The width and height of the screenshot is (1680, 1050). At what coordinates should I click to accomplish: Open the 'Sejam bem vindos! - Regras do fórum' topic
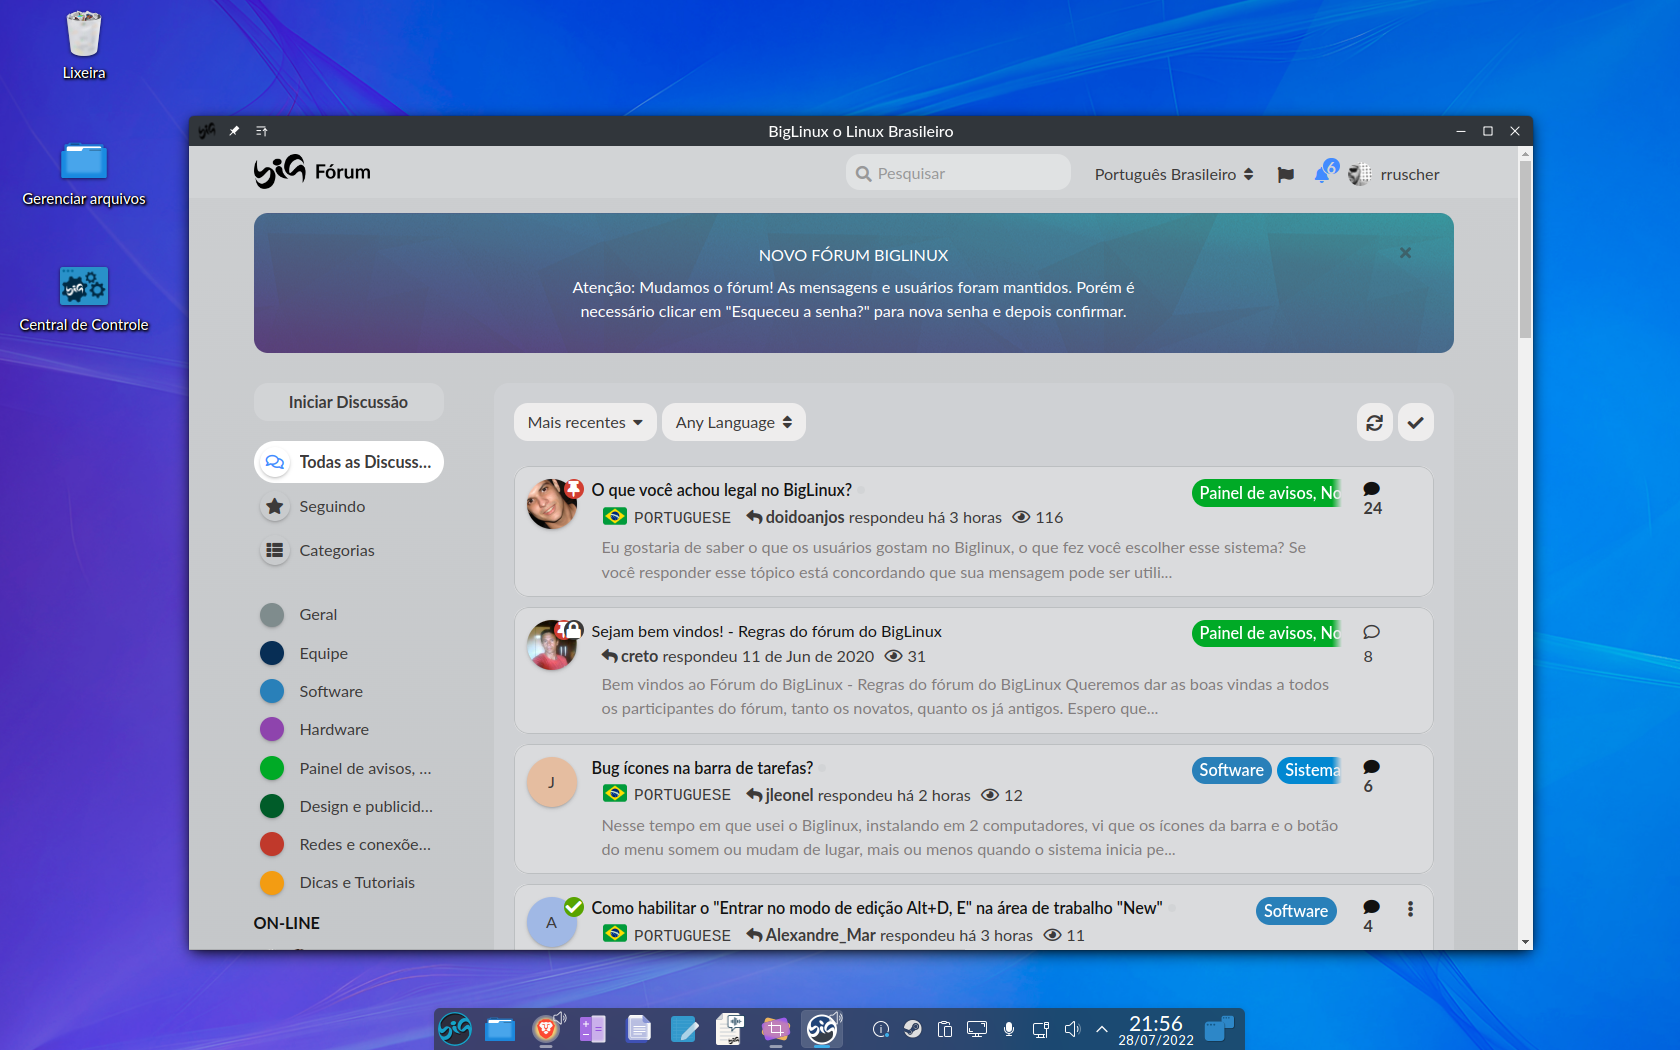pyautogui.click(x=766, y=631)
